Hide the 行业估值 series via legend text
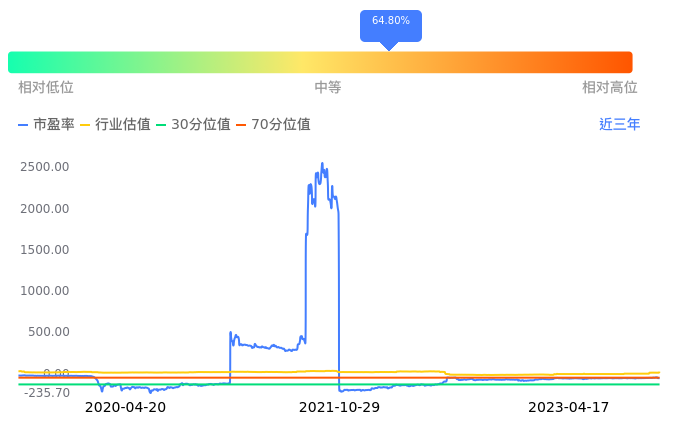 pyautogui.click(x=123, y=125)
